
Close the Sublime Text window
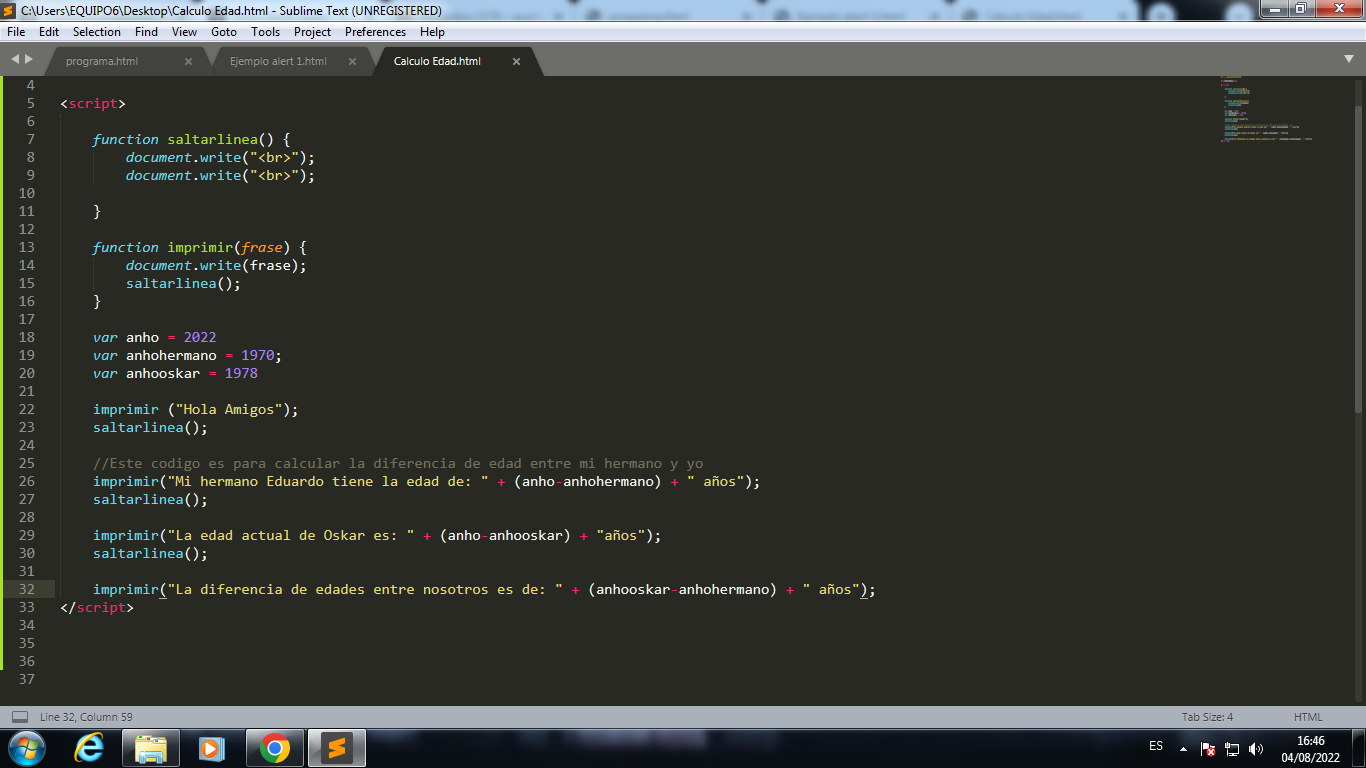[x=1338, y=9]
